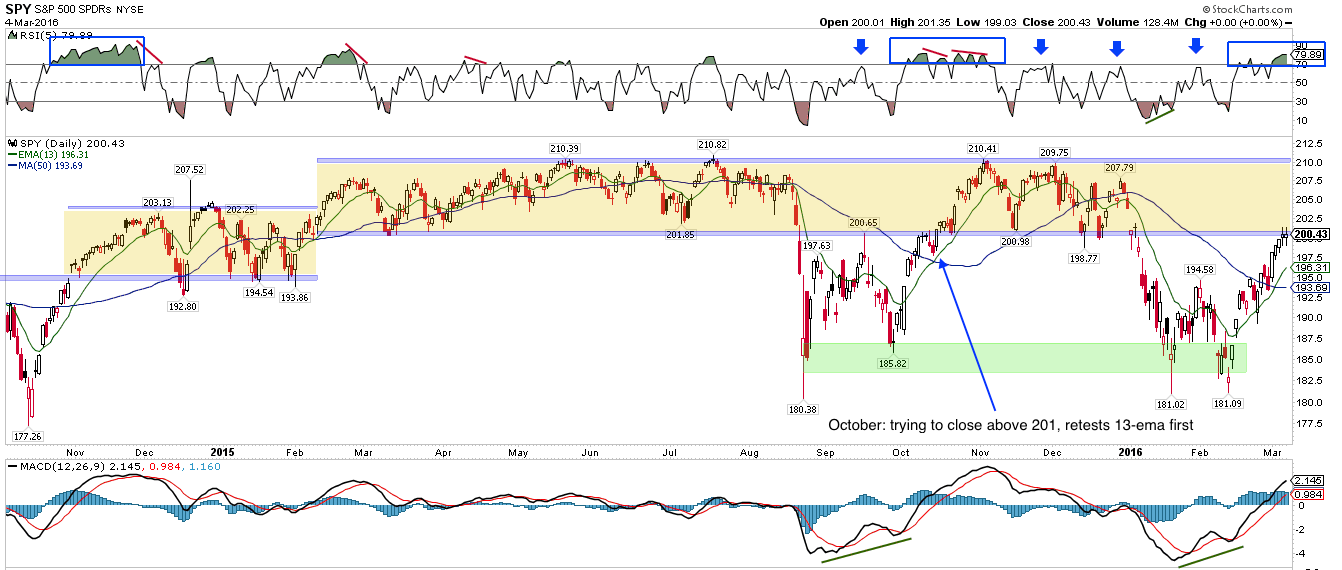Click the 197.63 price label
Image resolution: width=1342 pixels, height=570 pixels.
coord(817,245)
